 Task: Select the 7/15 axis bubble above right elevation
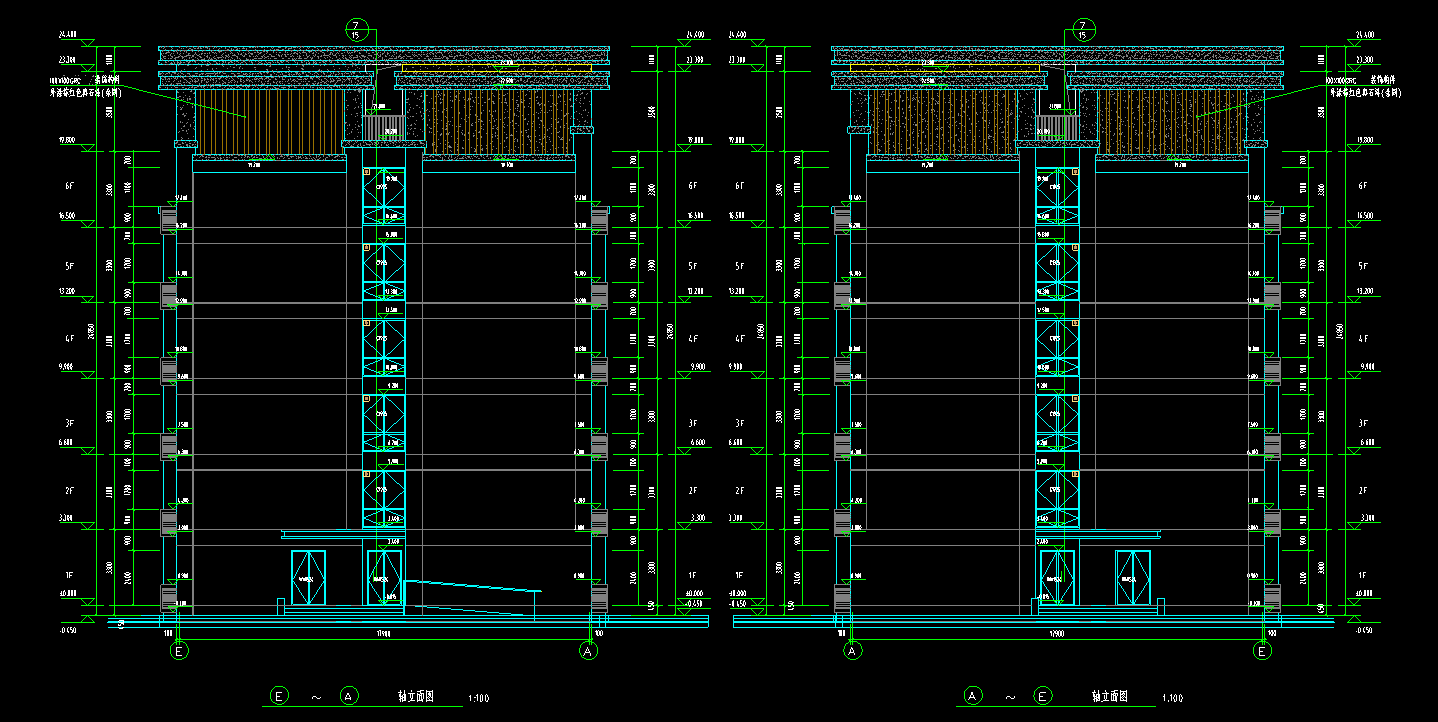1083,28
